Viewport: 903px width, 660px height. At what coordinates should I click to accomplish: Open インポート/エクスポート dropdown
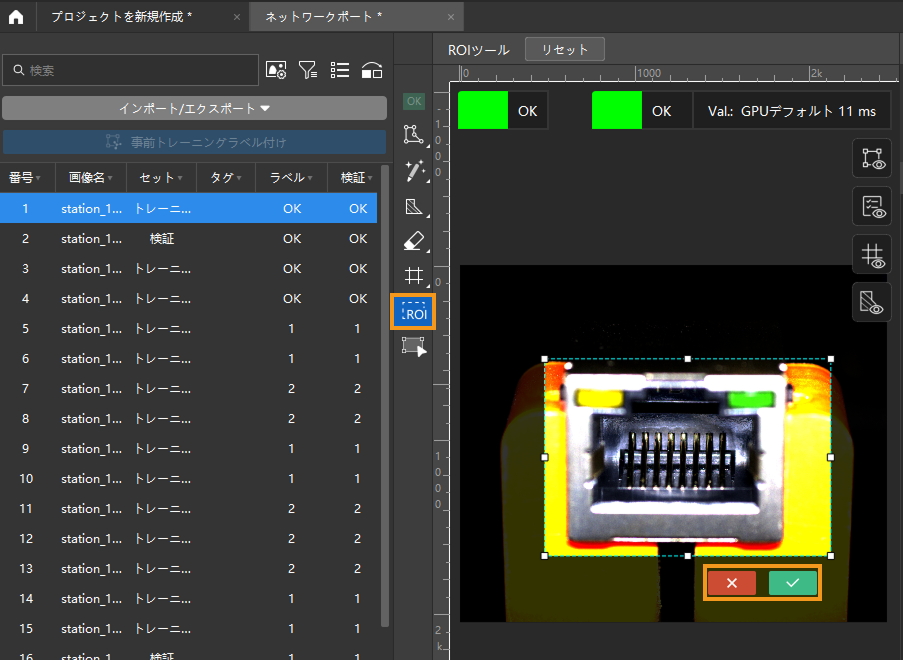(x=194, y=108)
